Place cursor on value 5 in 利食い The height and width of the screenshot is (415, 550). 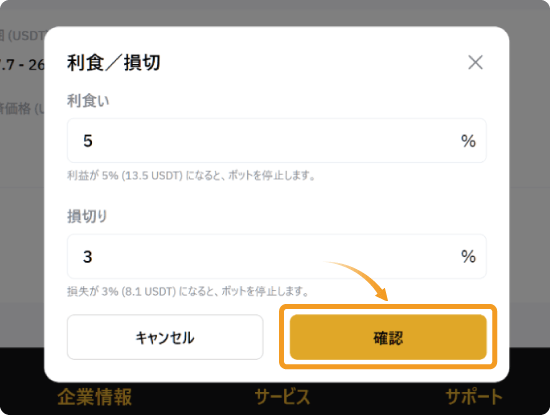tap(88, 141)
